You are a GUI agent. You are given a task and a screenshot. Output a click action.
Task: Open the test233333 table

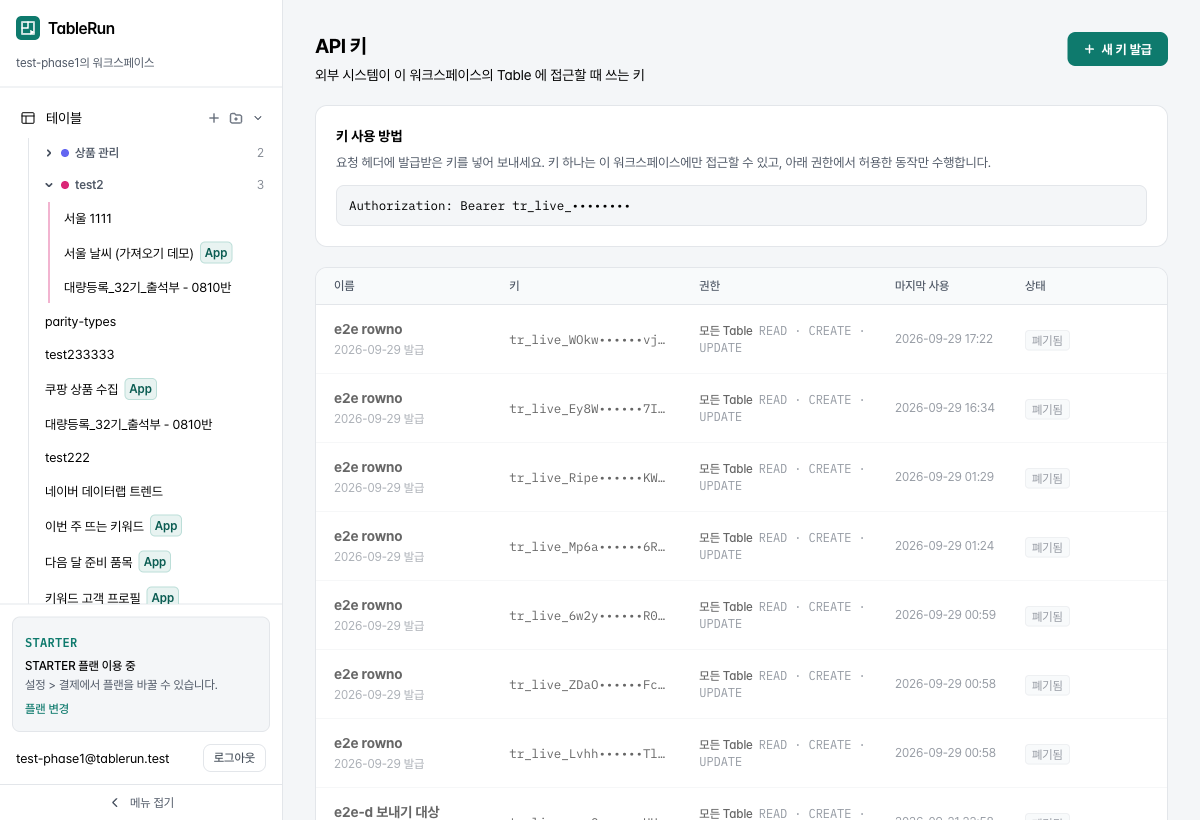point(80,355)
